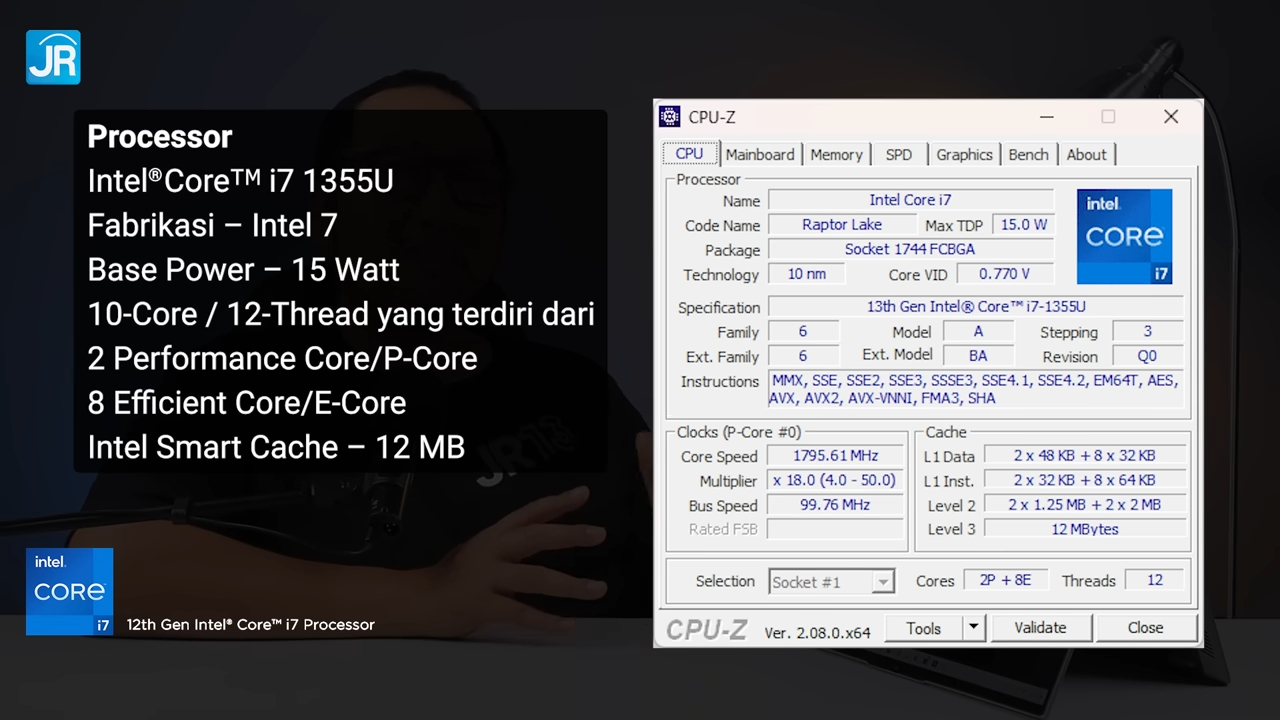The image size is (1280, 720).
Task: Click the 12th Gen Intel Core i7 badge
Action: coord(69,592)
